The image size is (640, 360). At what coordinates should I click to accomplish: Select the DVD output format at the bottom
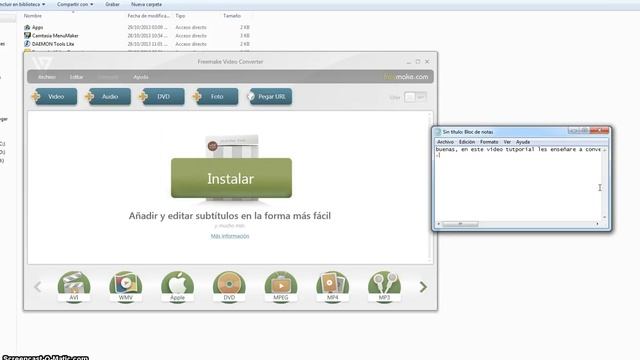pyautogui.click(x=229, y=287)
